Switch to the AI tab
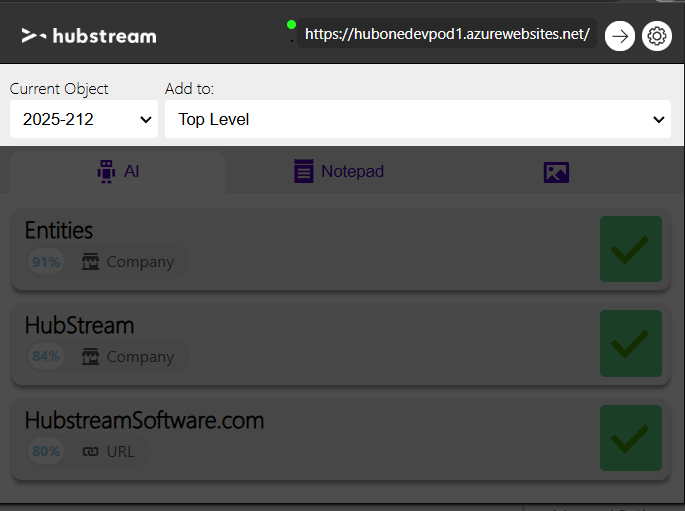Screen dimensions: 685x511 (x=118, y=172)
